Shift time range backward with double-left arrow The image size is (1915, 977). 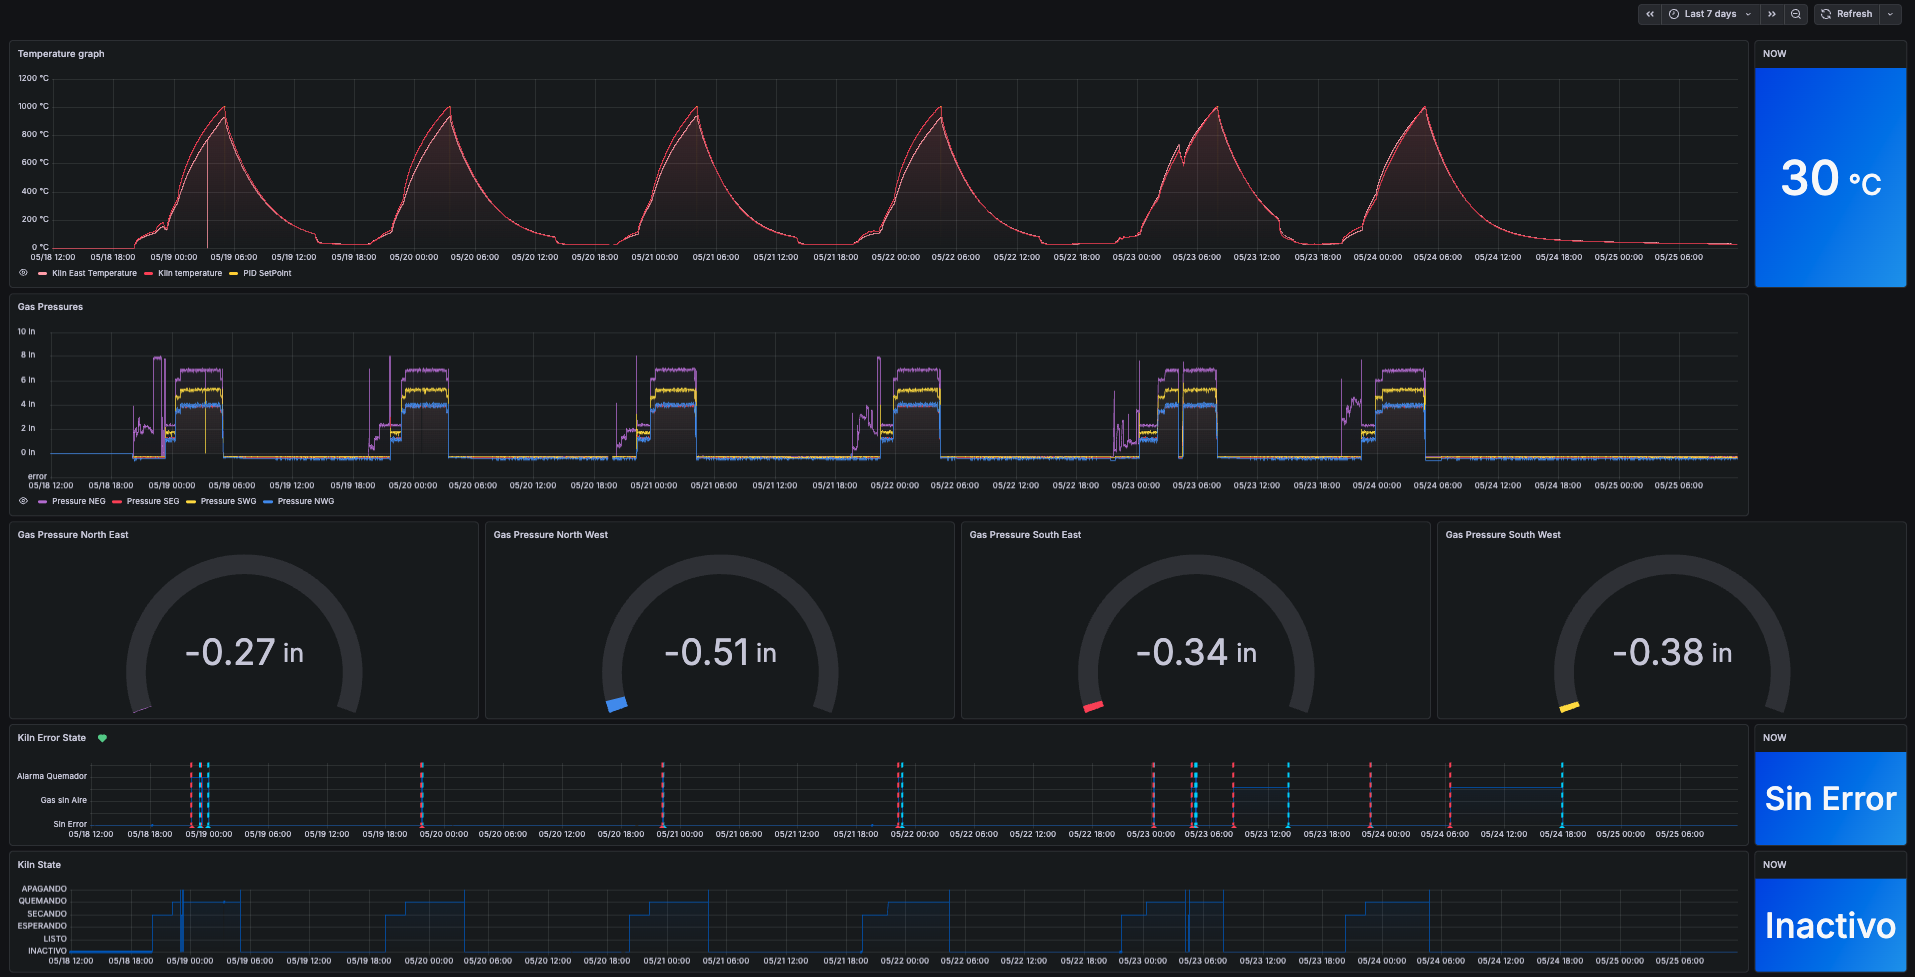pyautogui.click(x=1650, y=14)
